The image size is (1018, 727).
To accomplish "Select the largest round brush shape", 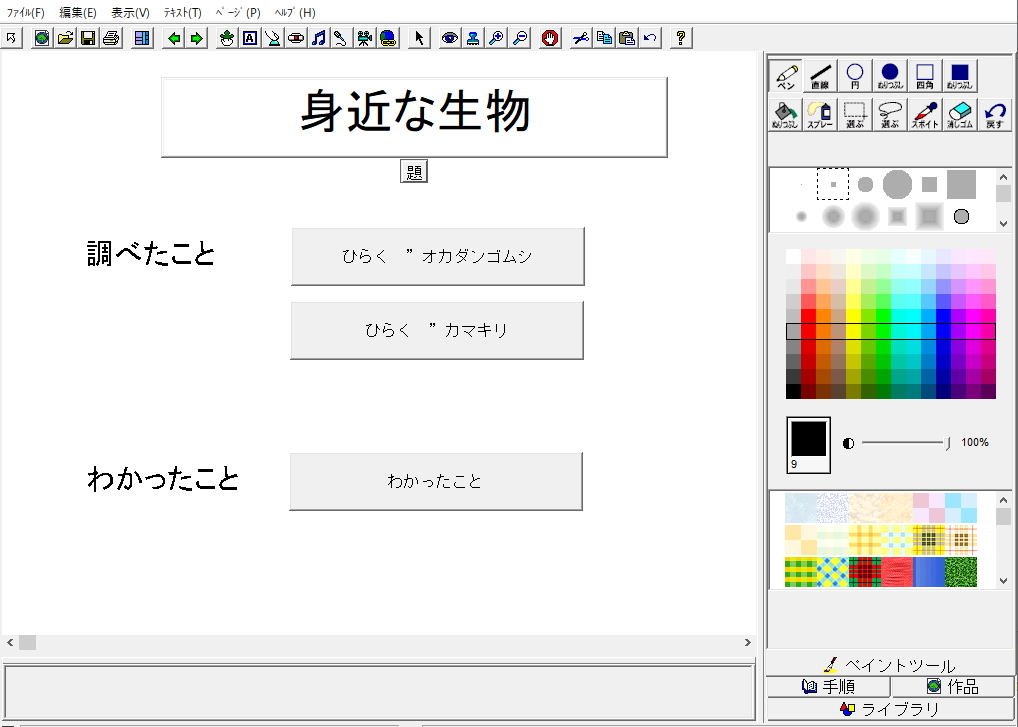I will (897, 184).
